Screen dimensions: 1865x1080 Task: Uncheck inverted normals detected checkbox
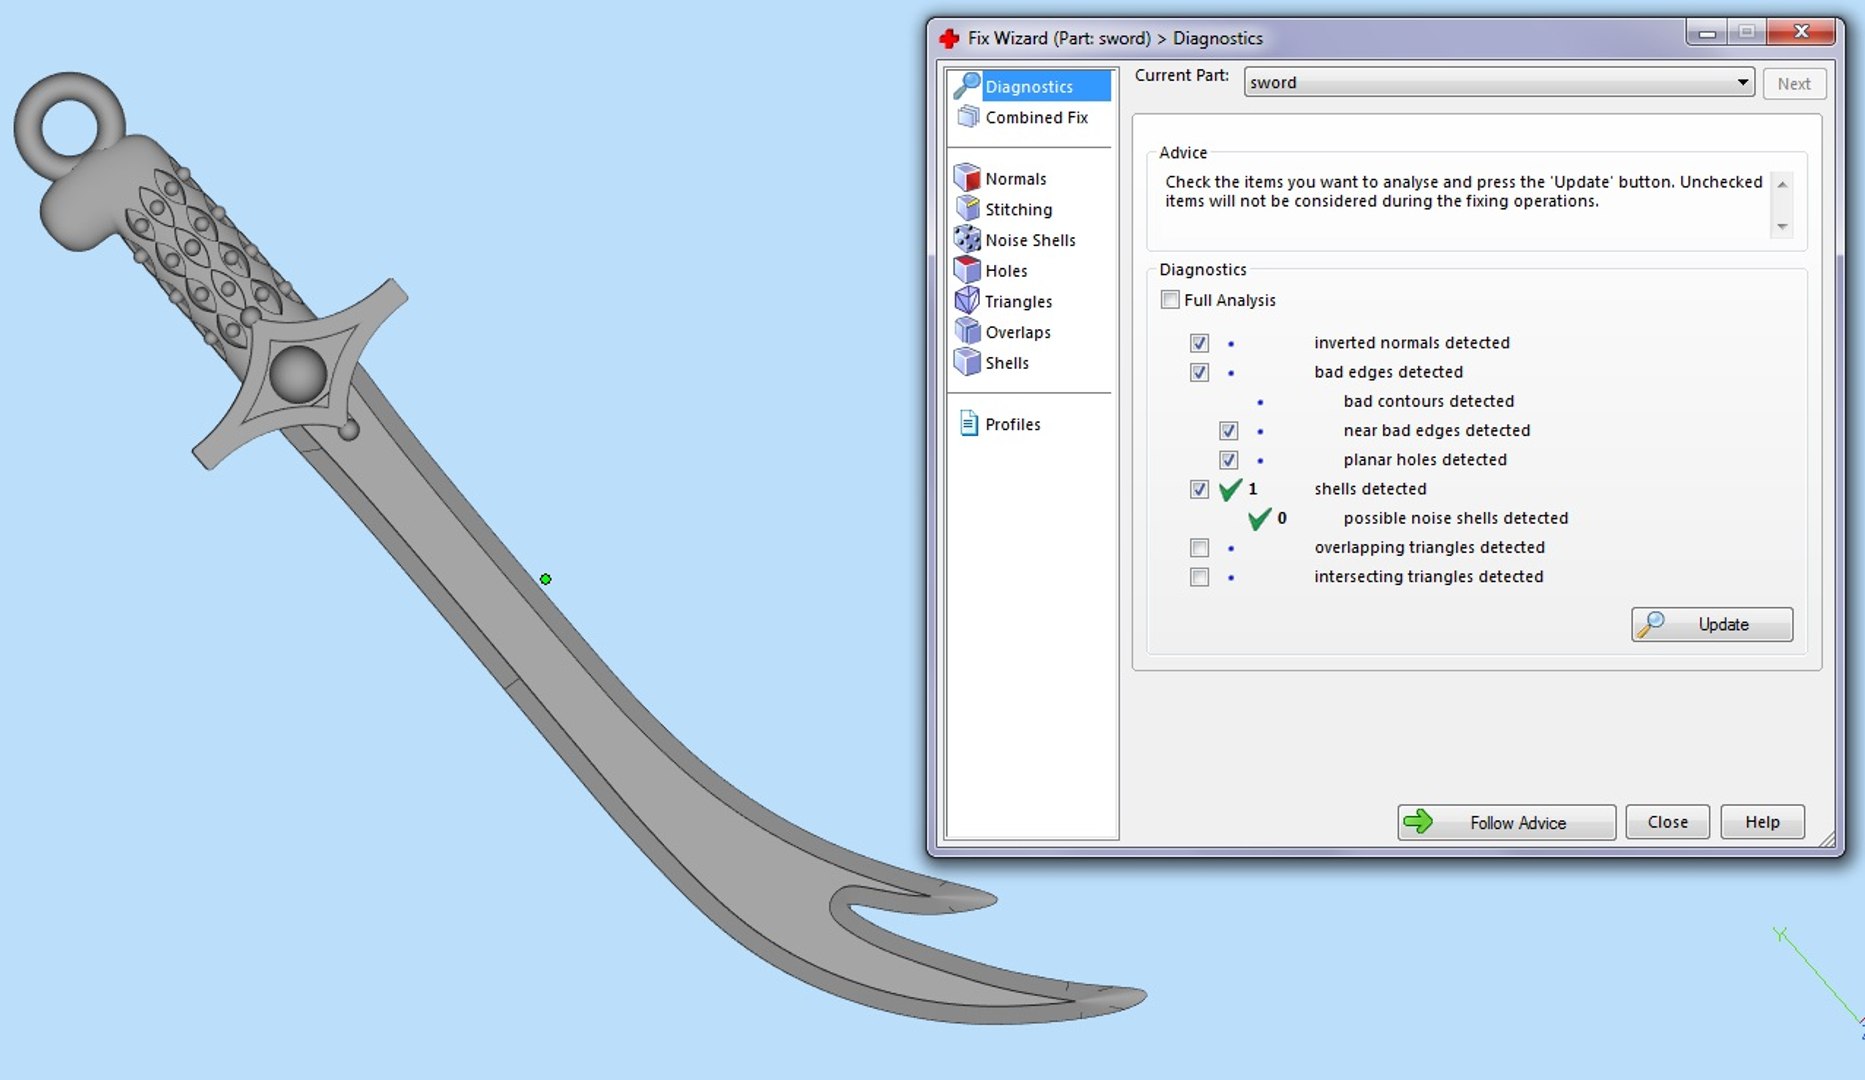point(1199,343)
